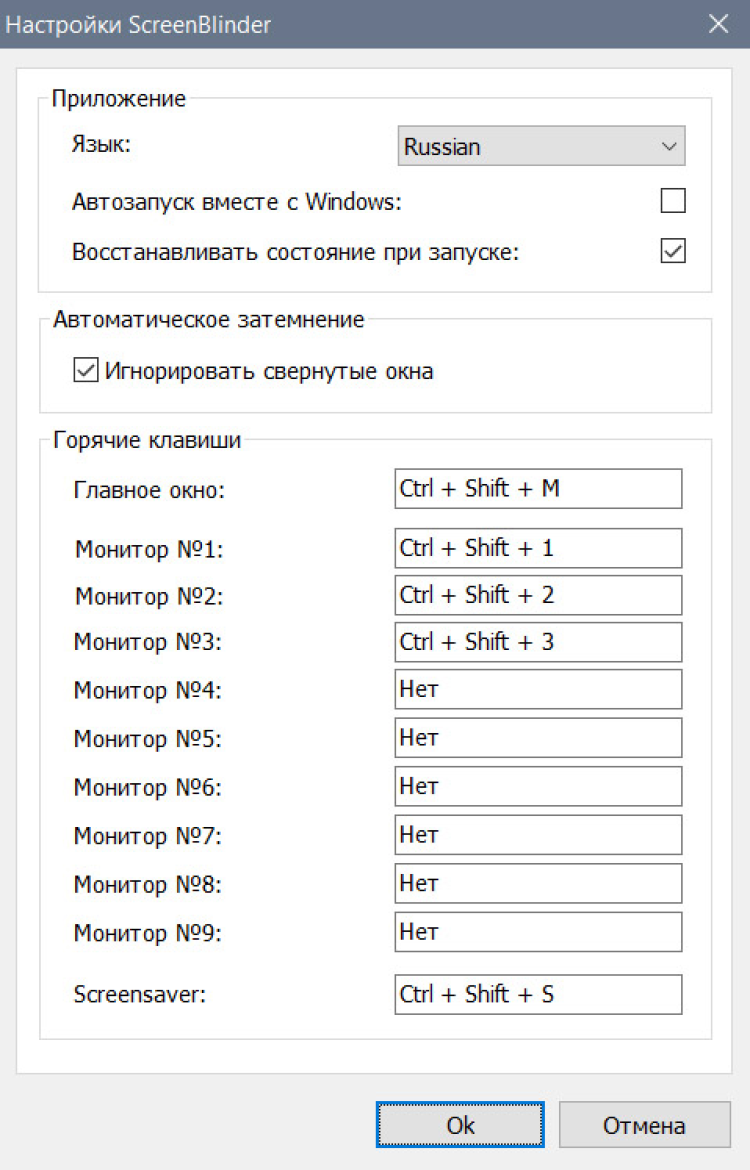
Task: Click the Монитор №6 hotkey field
Action: 538,786
